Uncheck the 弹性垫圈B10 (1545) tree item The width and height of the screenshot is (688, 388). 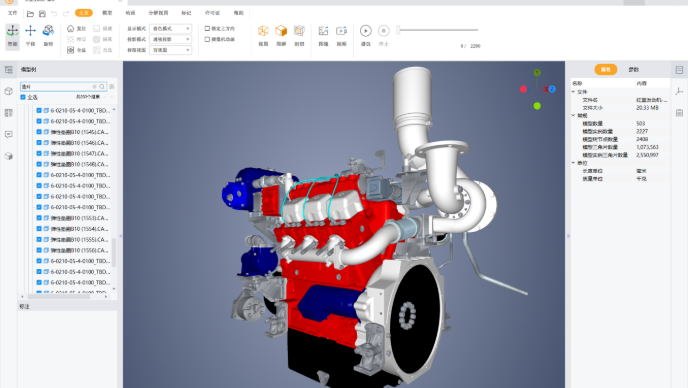[39, 132]
